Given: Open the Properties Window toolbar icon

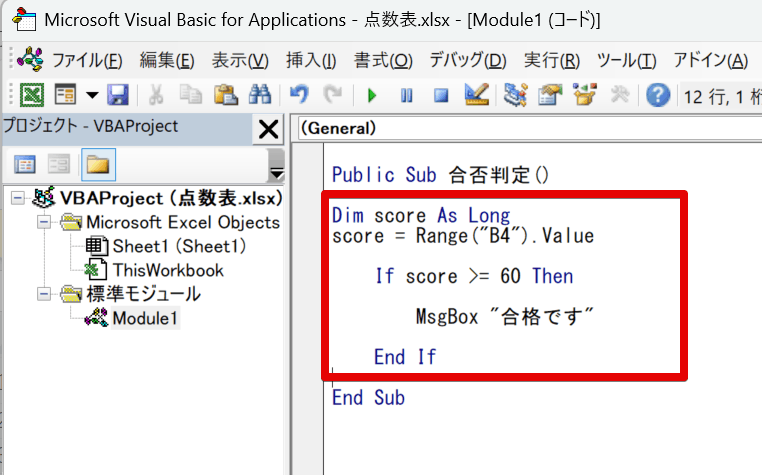Looking at the screenshot, I should tap(550, 95).
